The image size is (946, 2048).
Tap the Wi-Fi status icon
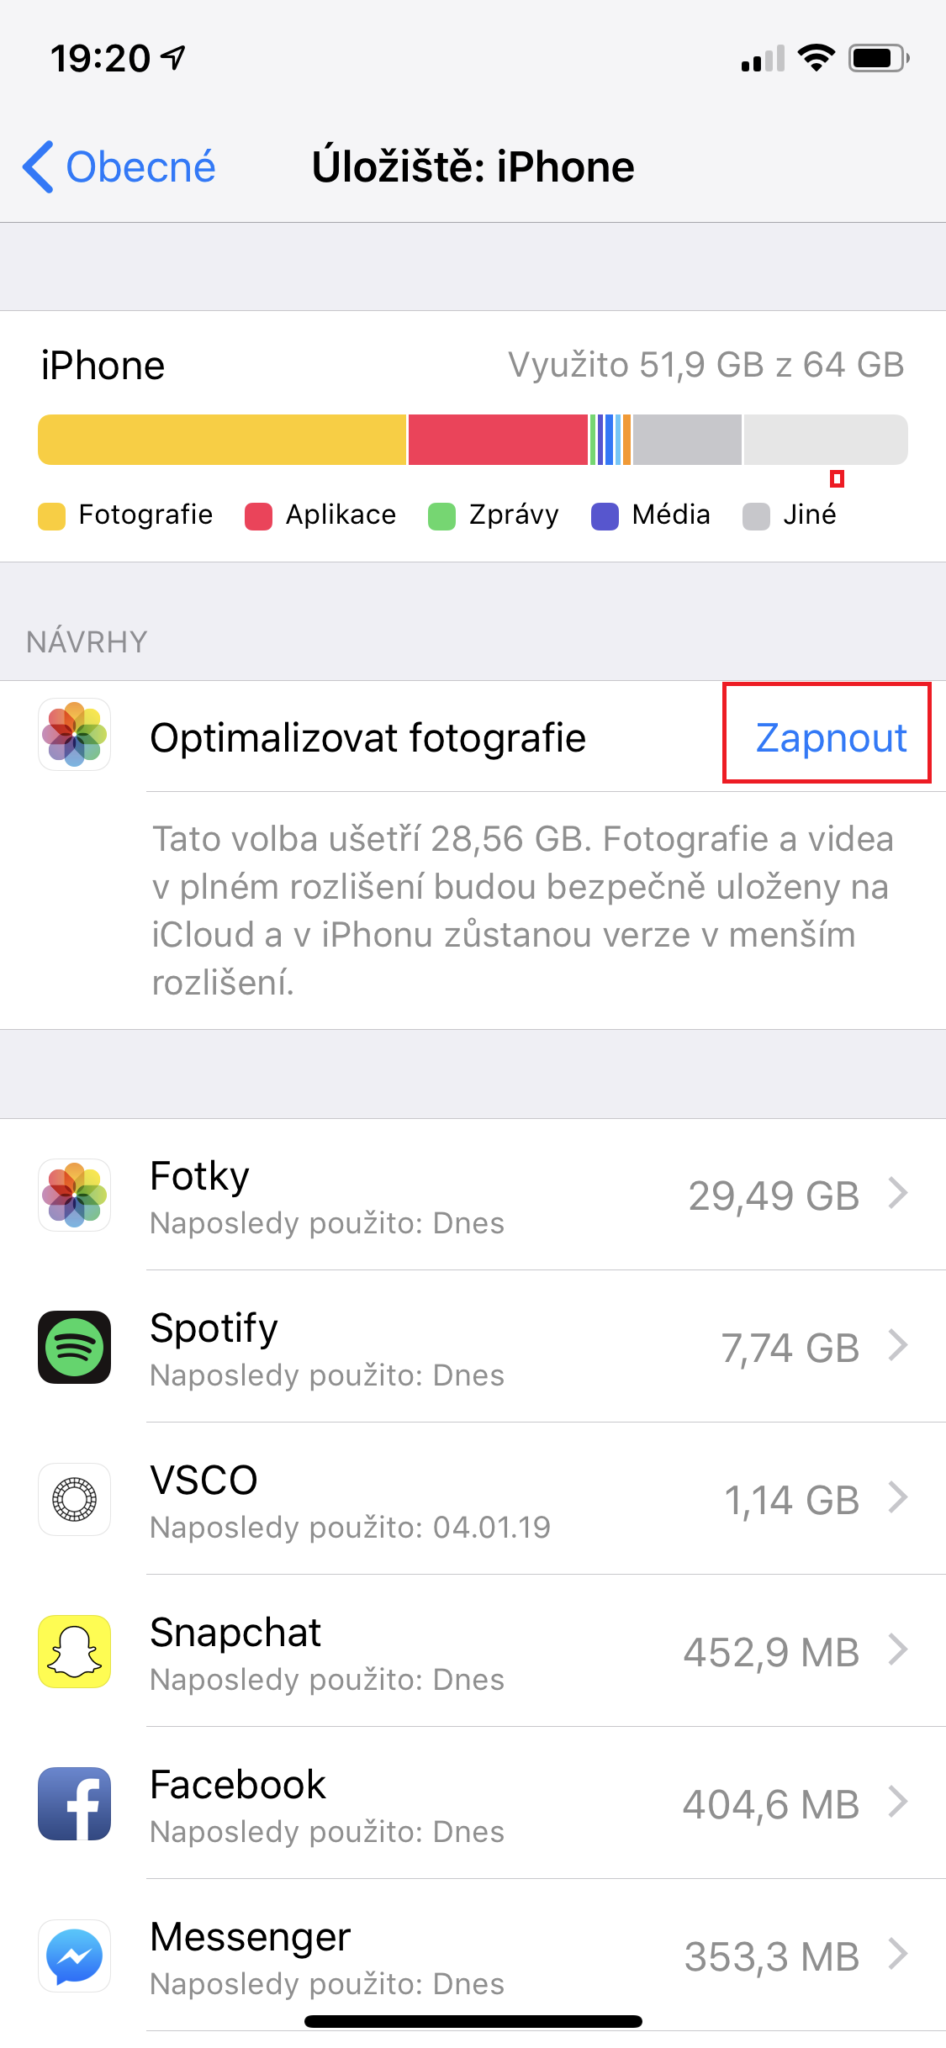(x=815, y=58)
